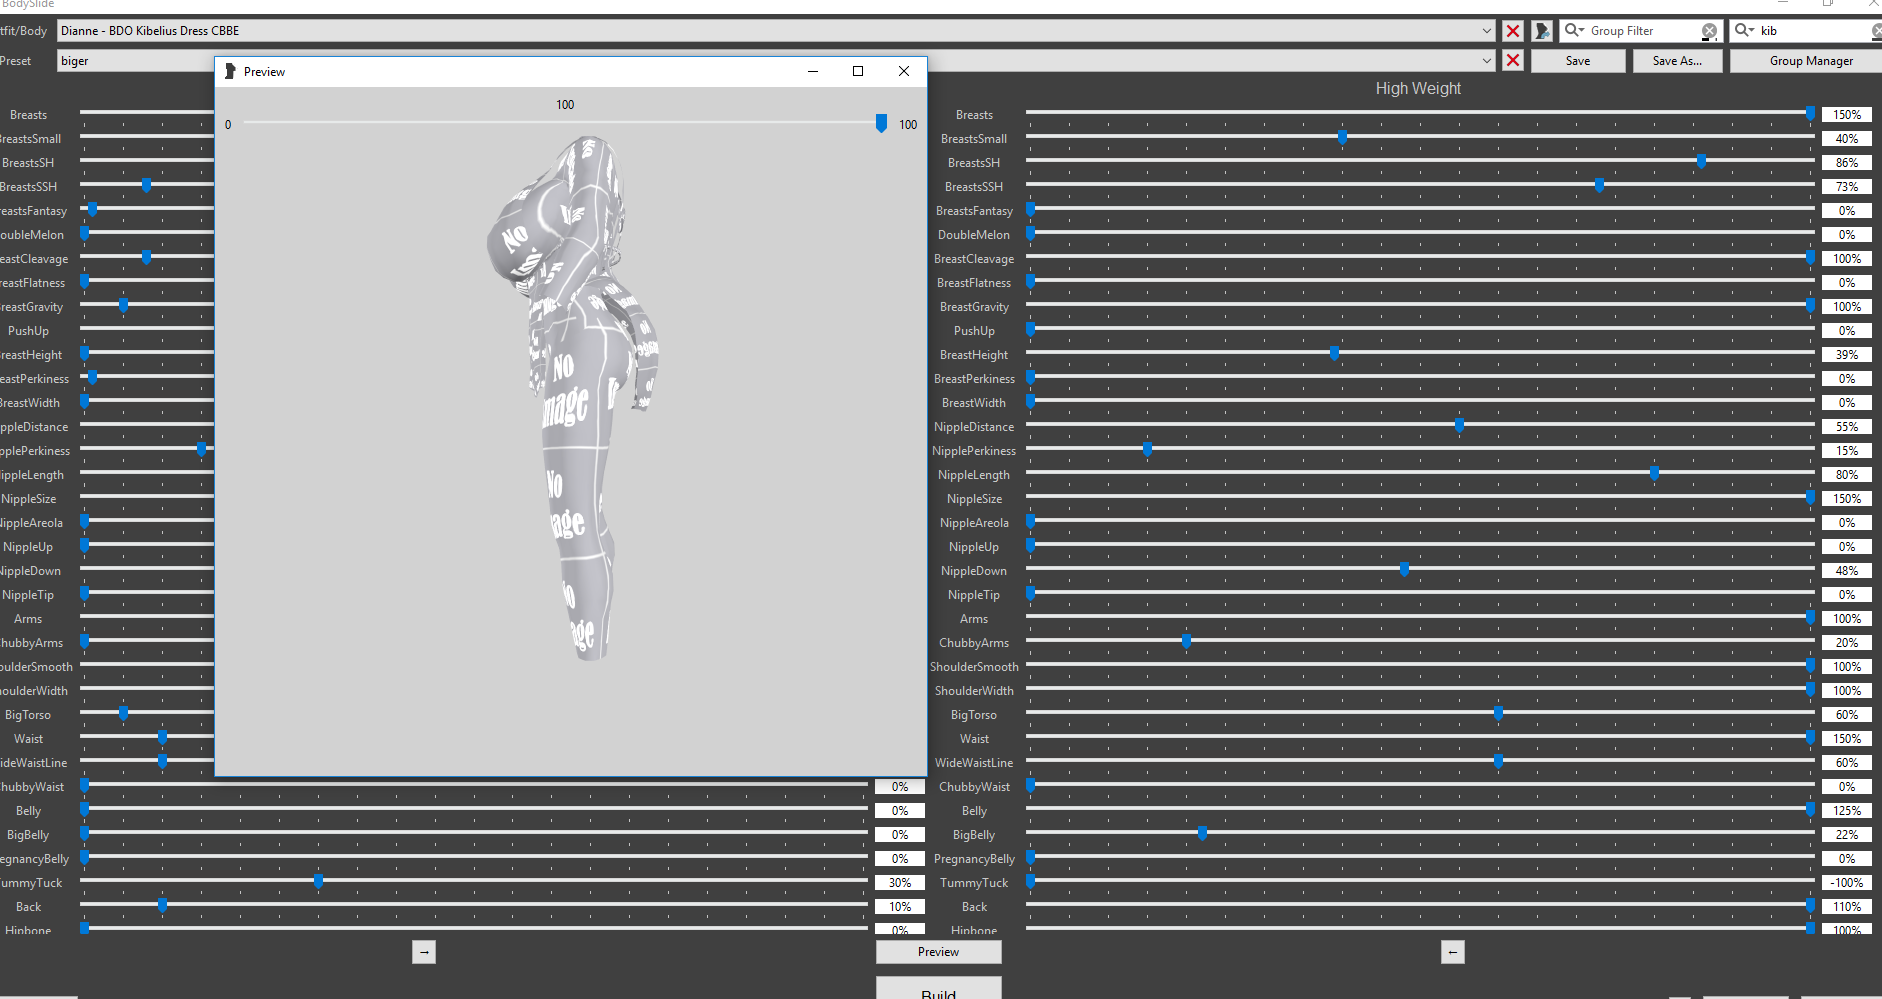Edit High Weight Breasts value 150%
1882x999 pixels.
click(x=1847, y=115)
